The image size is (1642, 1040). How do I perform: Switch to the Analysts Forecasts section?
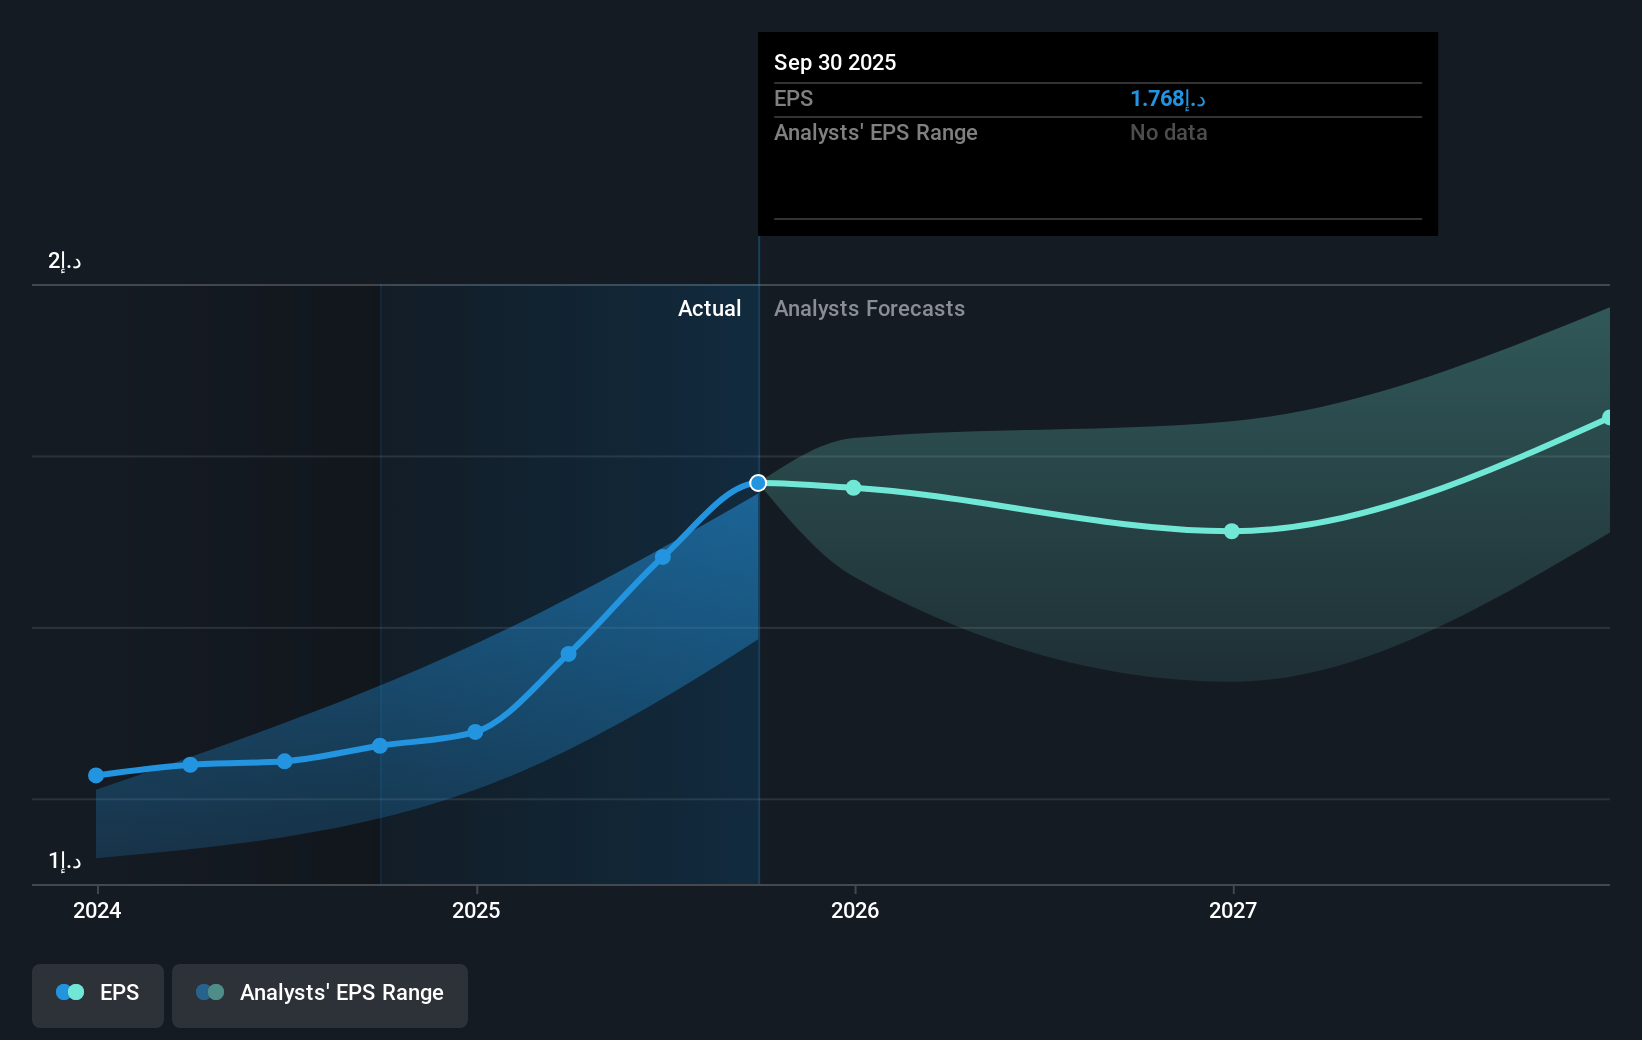click(869, 308)
